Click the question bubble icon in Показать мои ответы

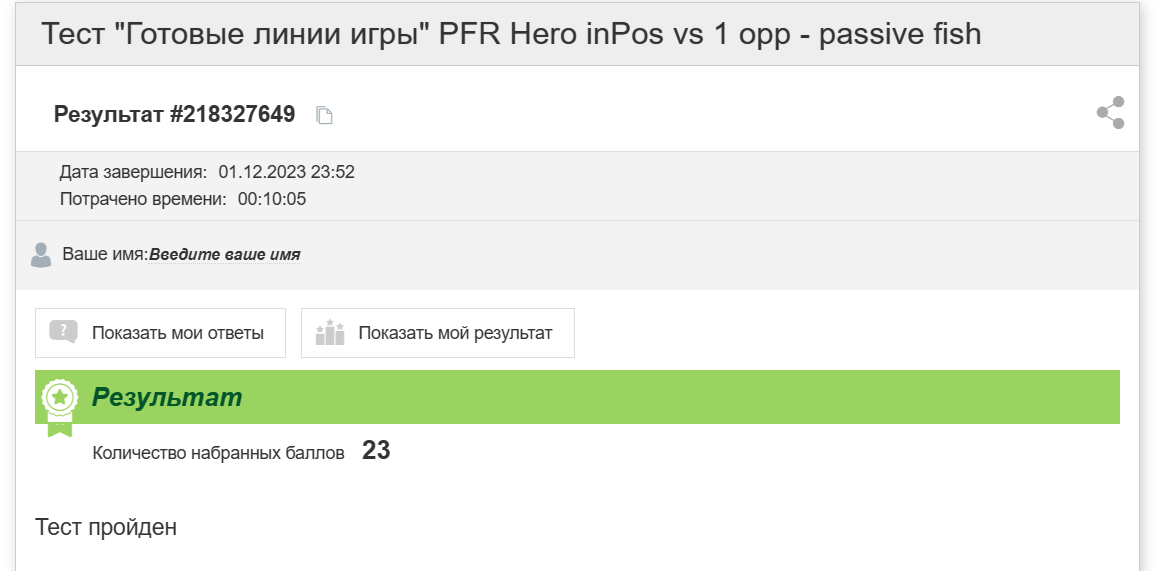click(63, 332)
